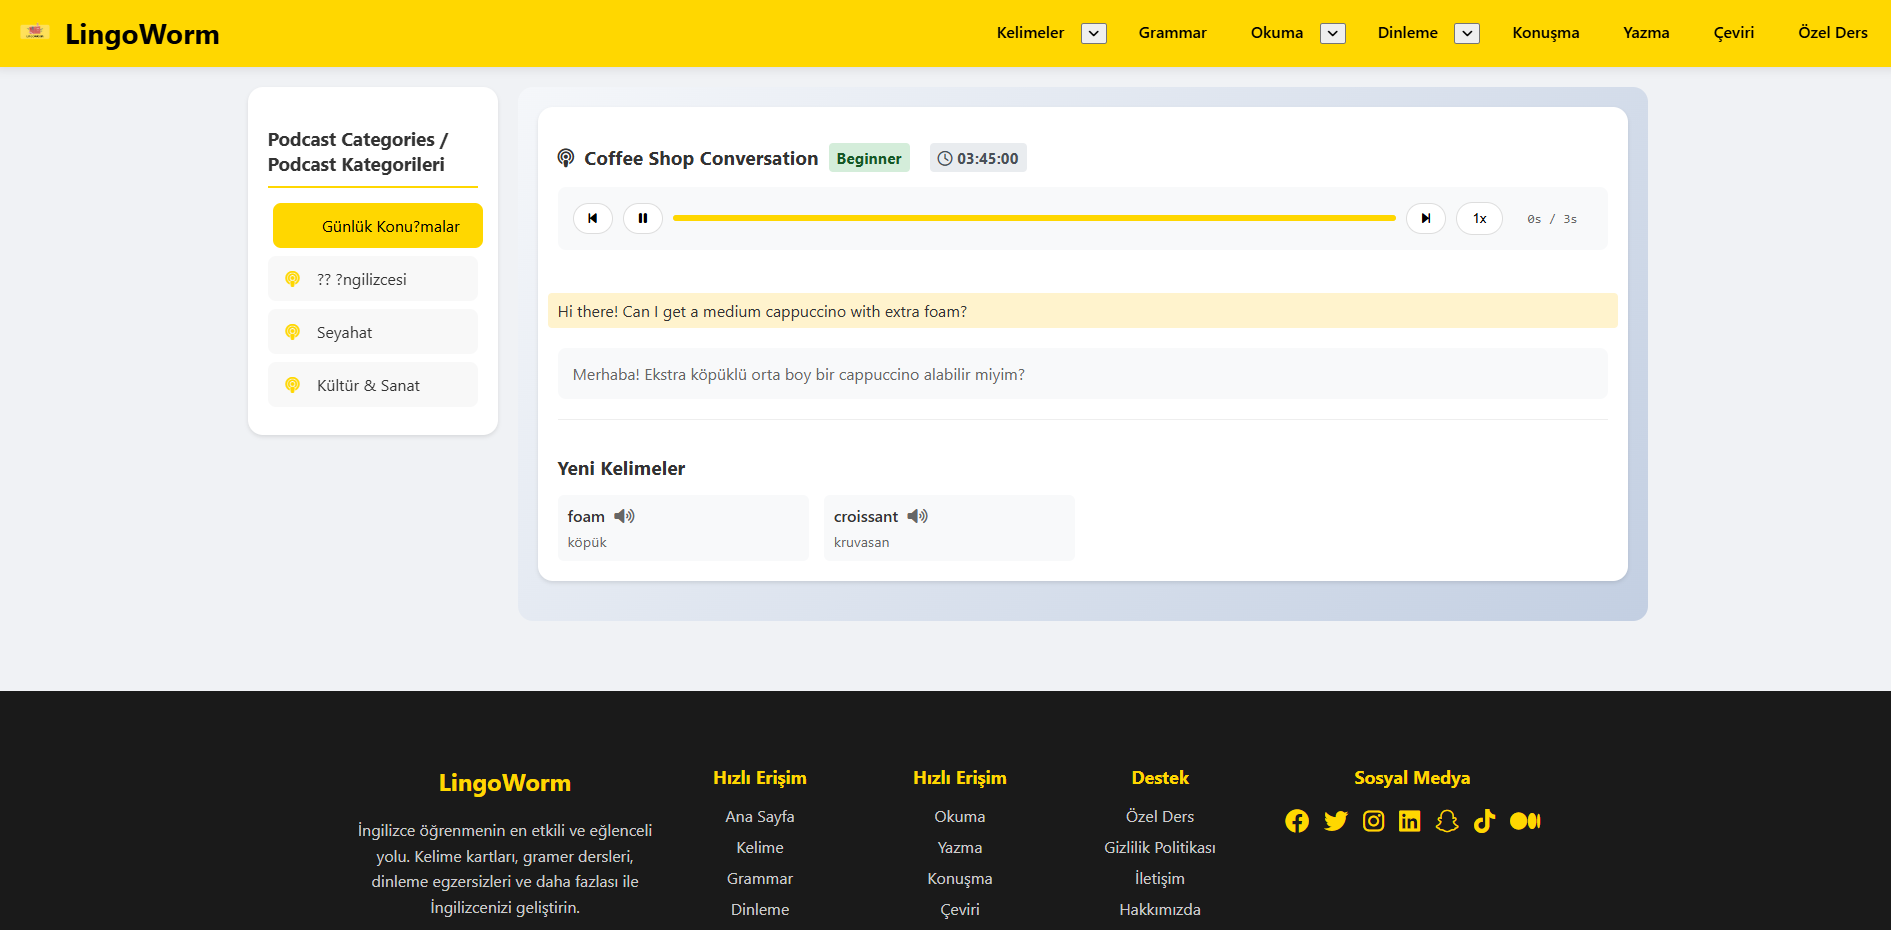Open the Snapchat social media icon
This screenshot has width=1891, height=930.
click(x=1446, y=821)
